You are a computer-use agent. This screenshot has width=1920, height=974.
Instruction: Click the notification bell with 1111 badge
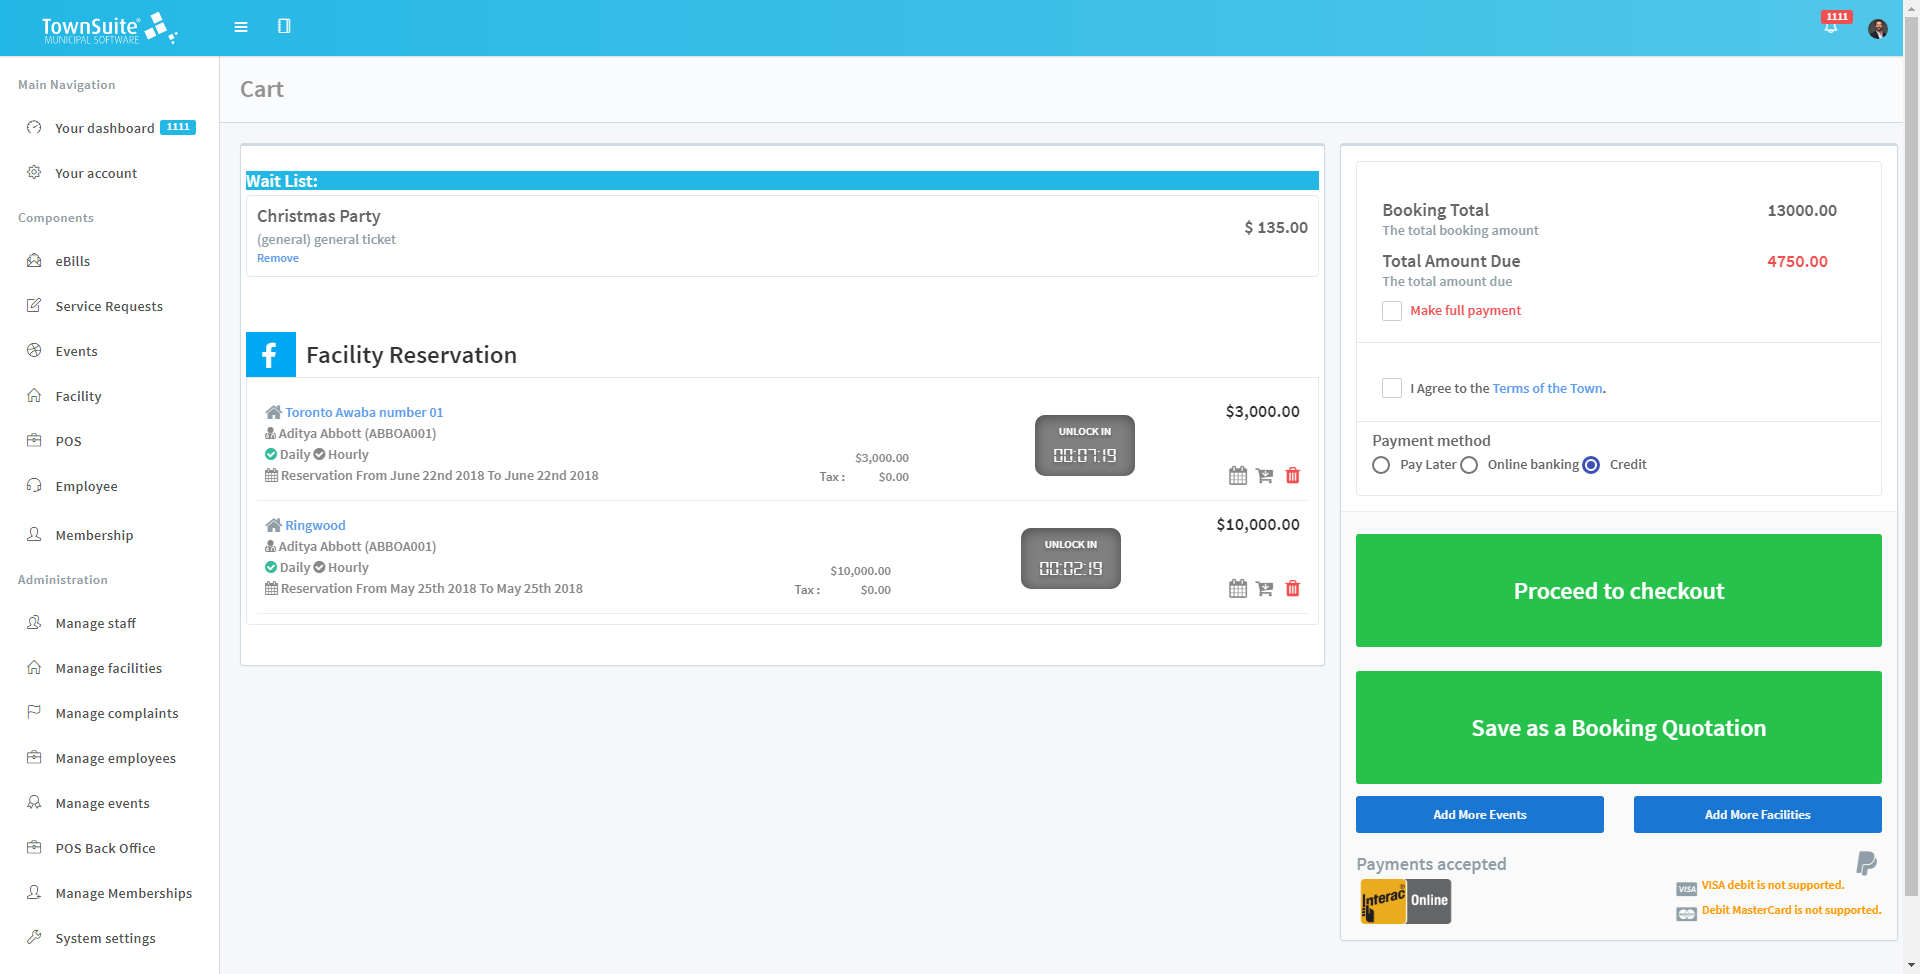tap(1831, 26)
